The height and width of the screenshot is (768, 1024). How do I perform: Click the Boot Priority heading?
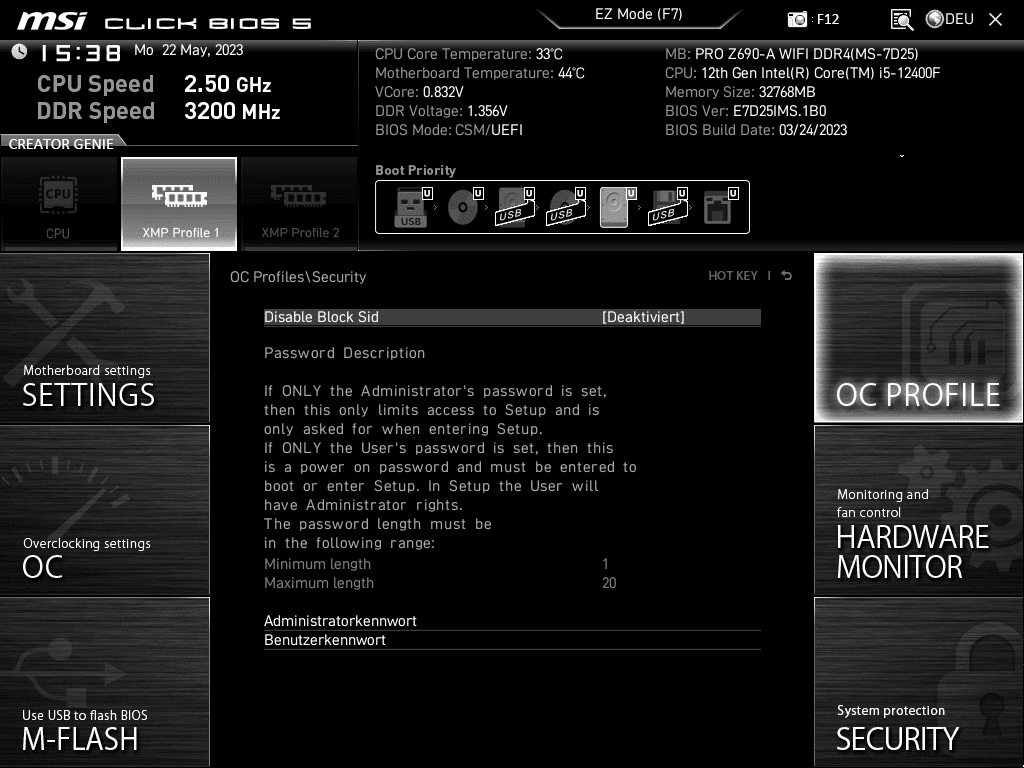pyautogui.click(x=415, y=170)
